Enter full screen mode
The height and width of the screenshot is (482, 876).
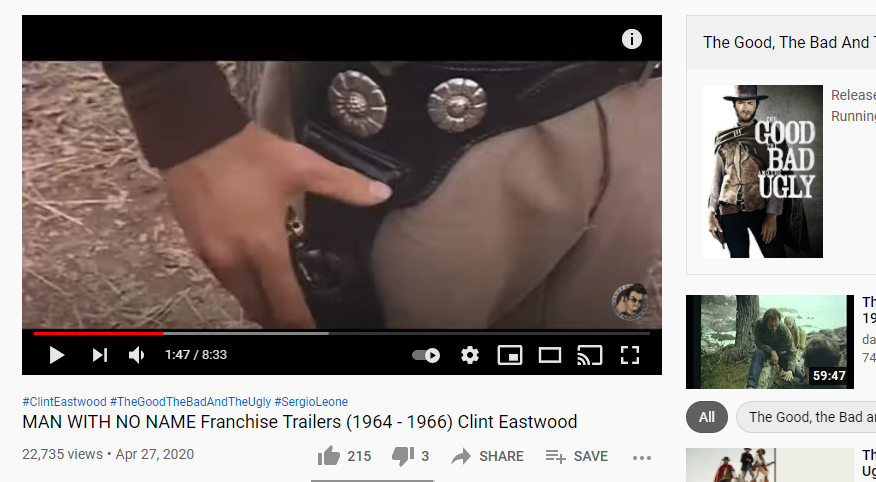630,355
